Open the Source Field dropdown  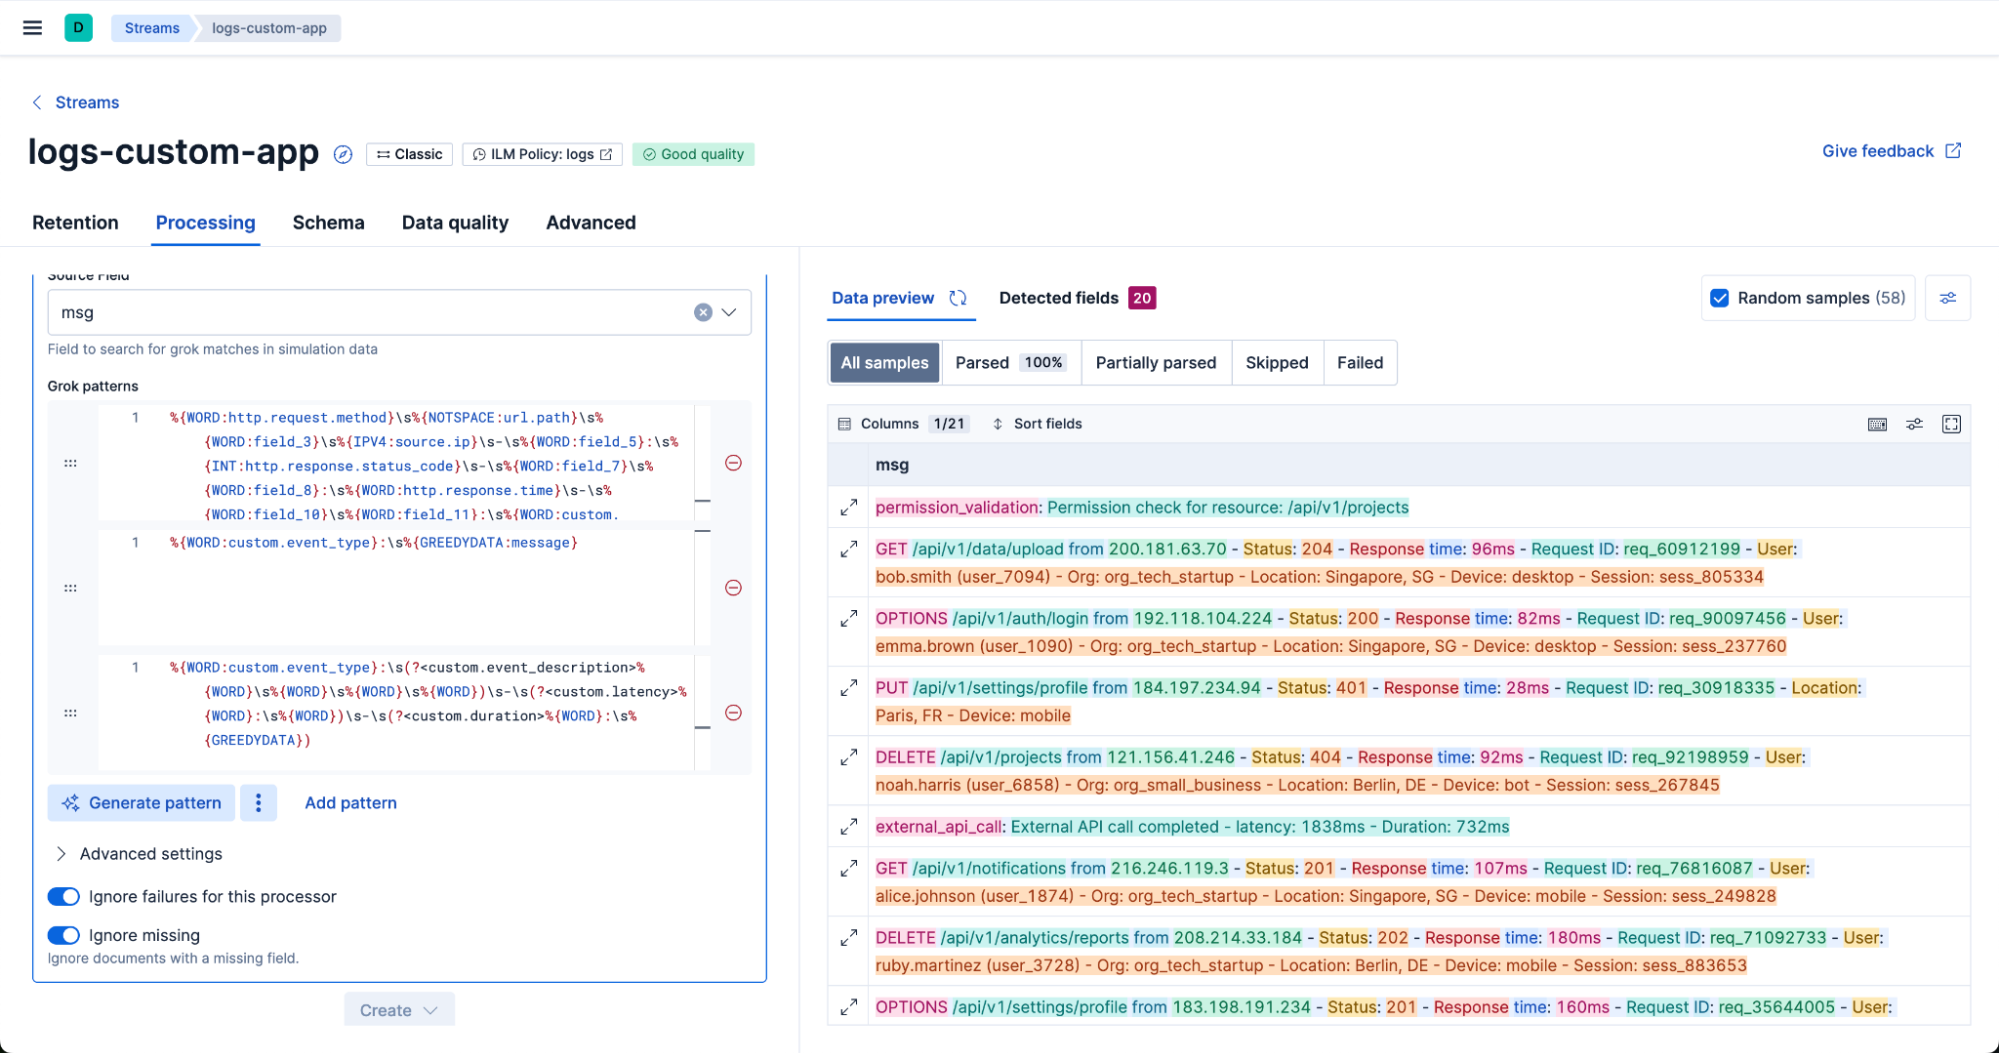tap(729, 312)
